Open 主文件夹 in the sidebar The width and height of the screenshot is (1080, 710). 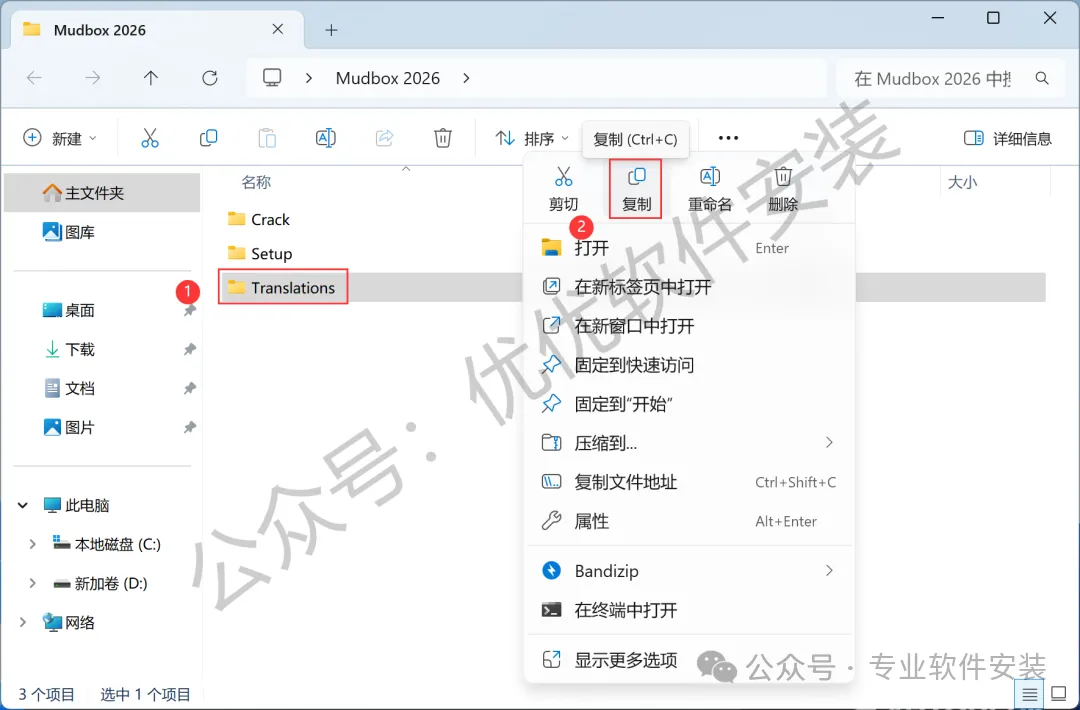(102, 193)
